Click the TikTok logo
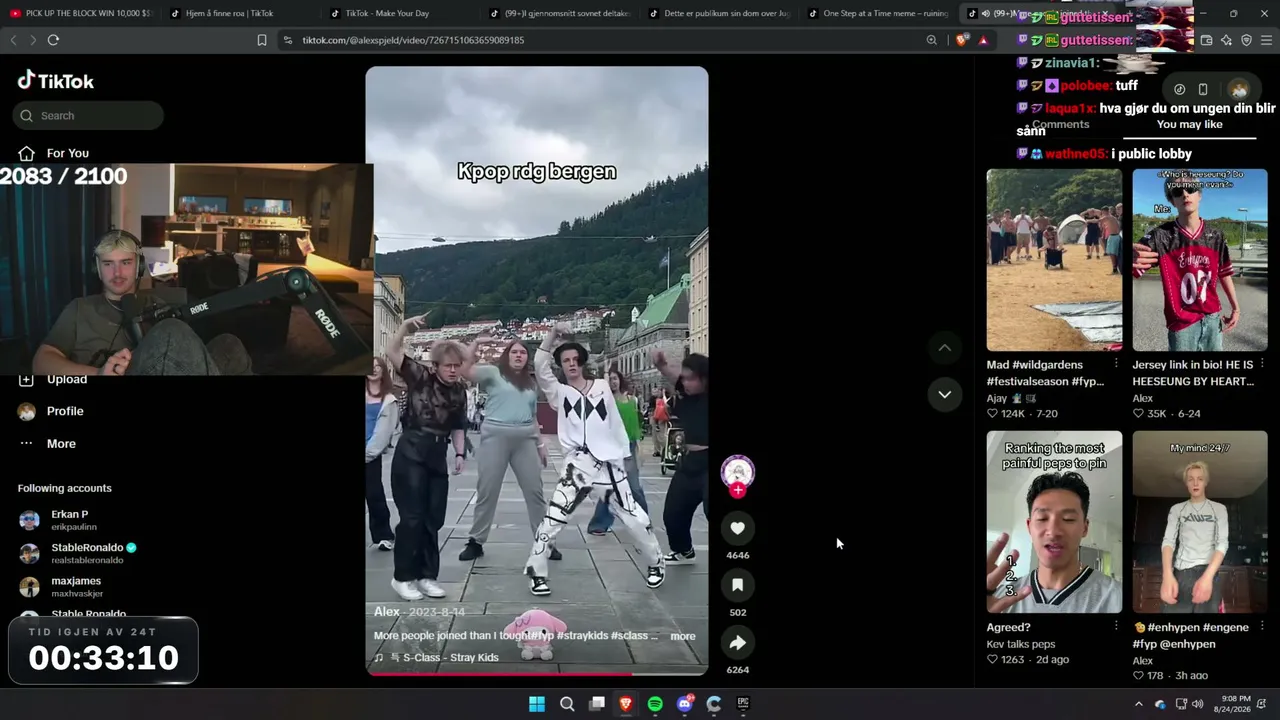The image size is (1280, 720). click(x=56, y=81)
